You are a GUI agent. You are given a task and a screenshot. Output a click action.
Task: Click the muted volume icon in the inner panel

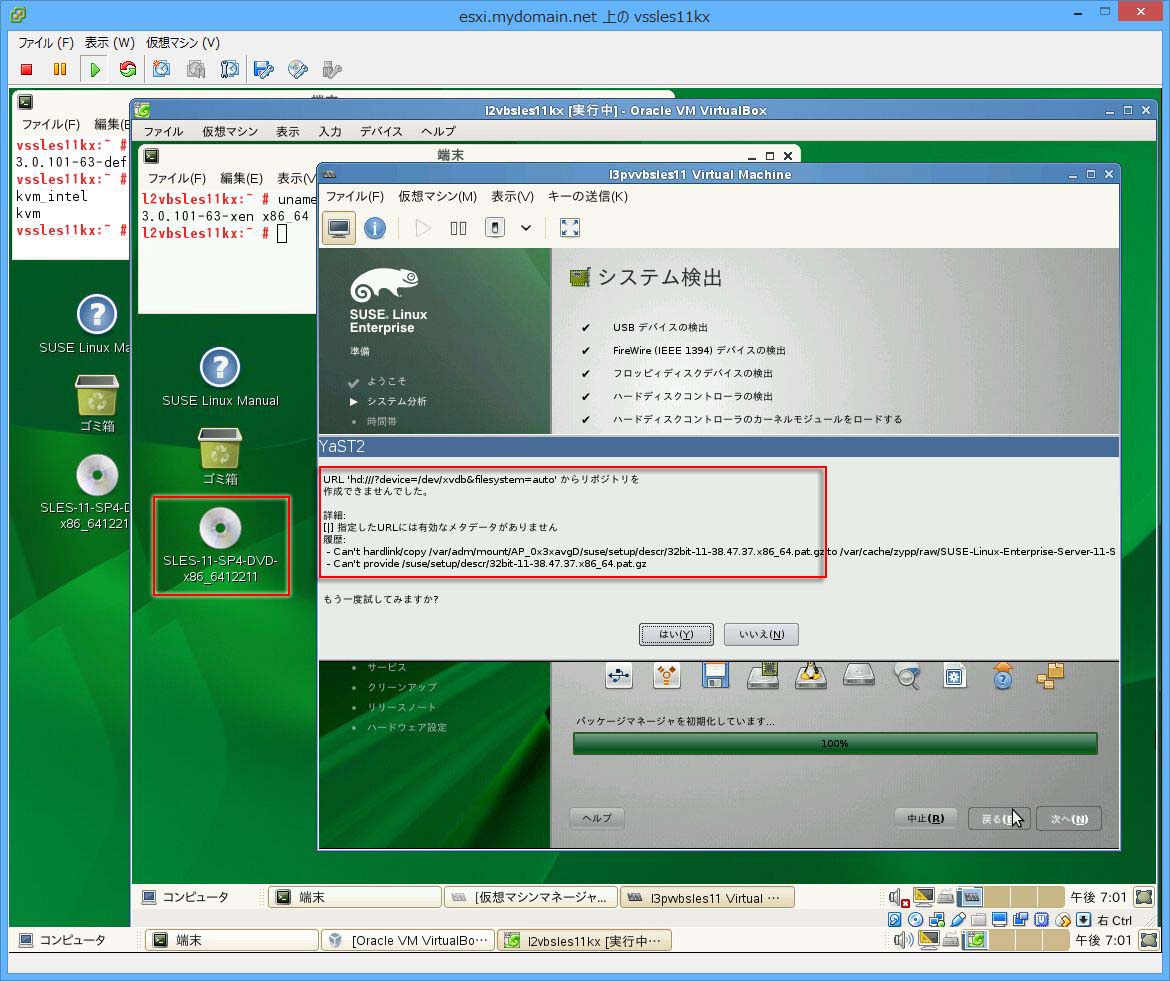(x=898, y=897)
